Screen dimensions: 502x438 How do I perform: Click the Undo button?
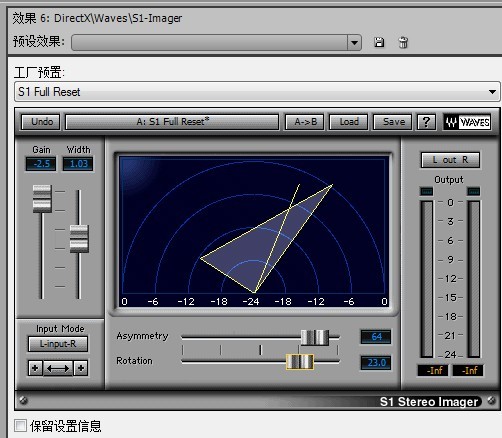(x=41, y=122)
